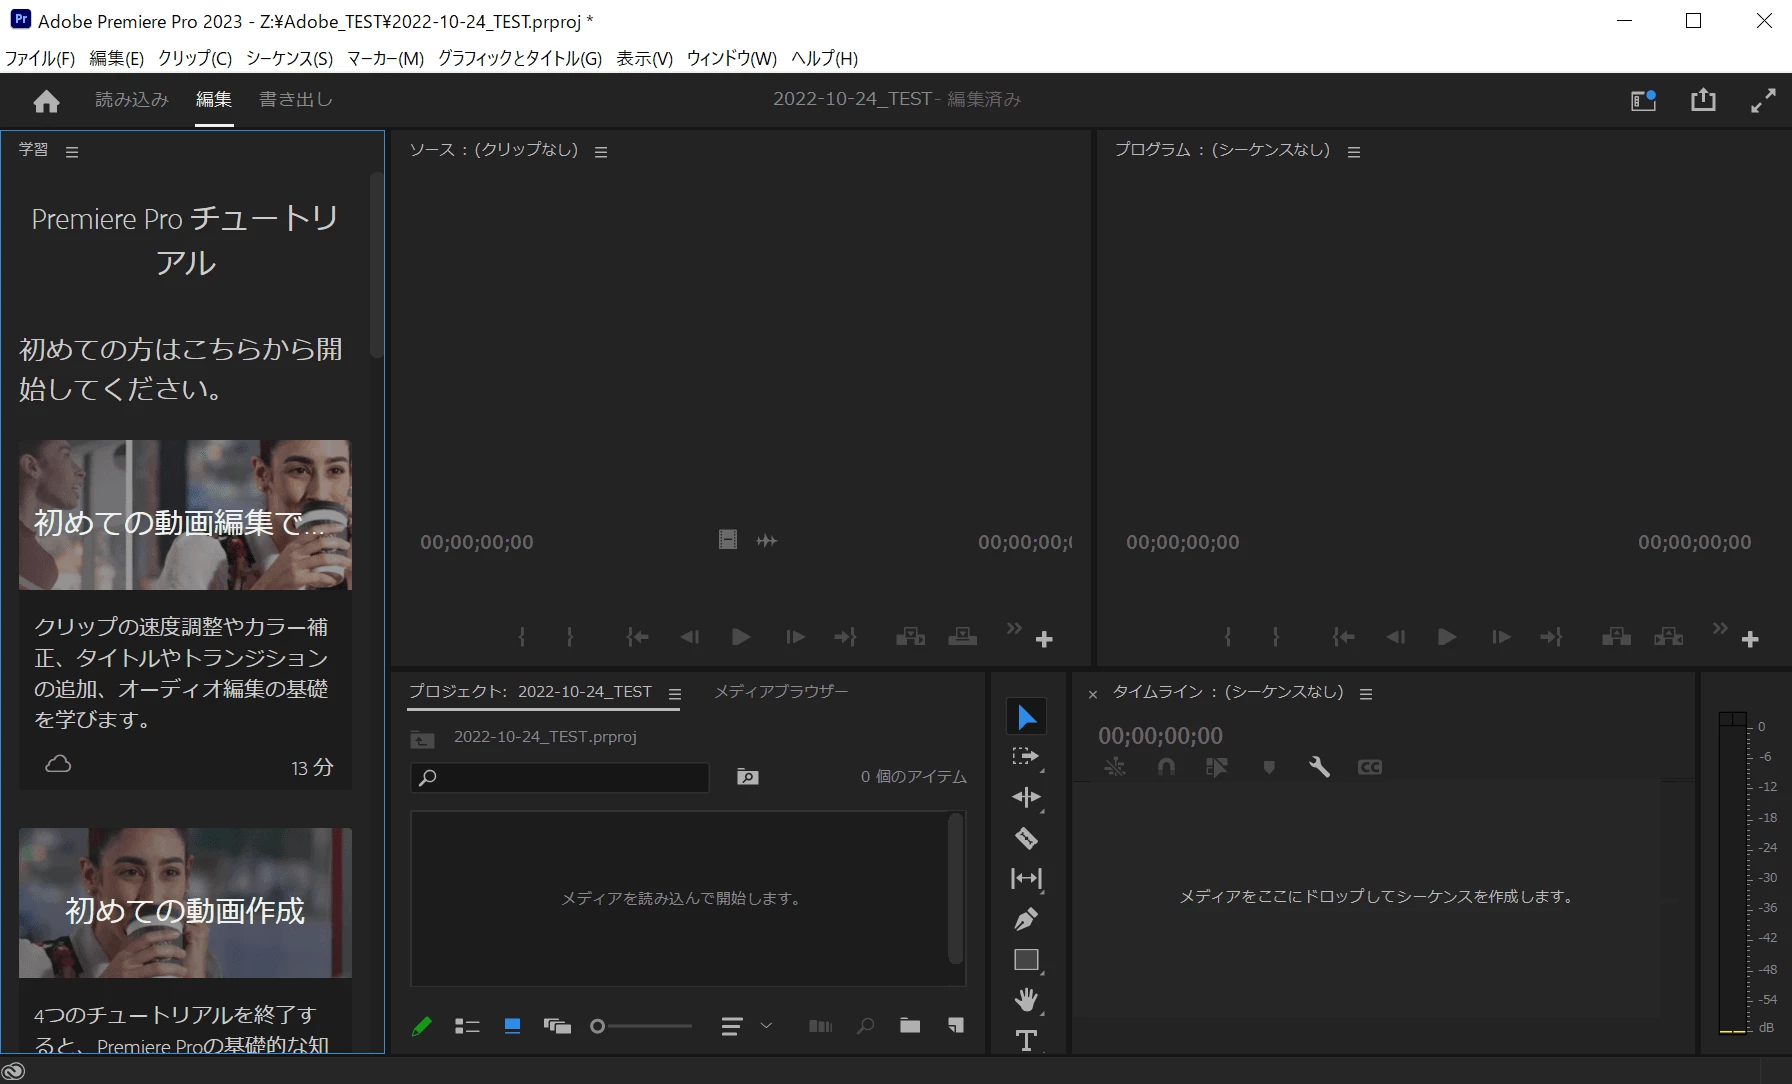Open the Source monitor panel menu
This screenshot has width=1792, height=1084.
point(601,152)
